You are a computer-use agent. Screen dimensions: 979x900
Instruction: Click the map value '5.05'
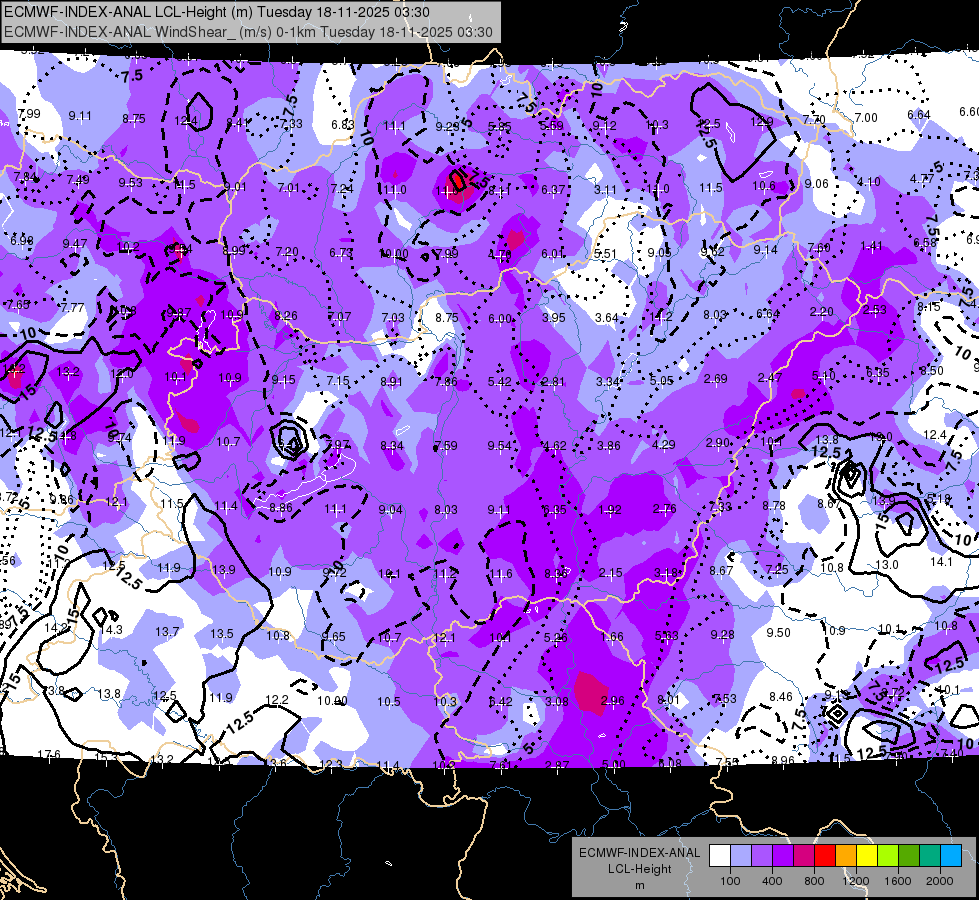pos(661,380)
